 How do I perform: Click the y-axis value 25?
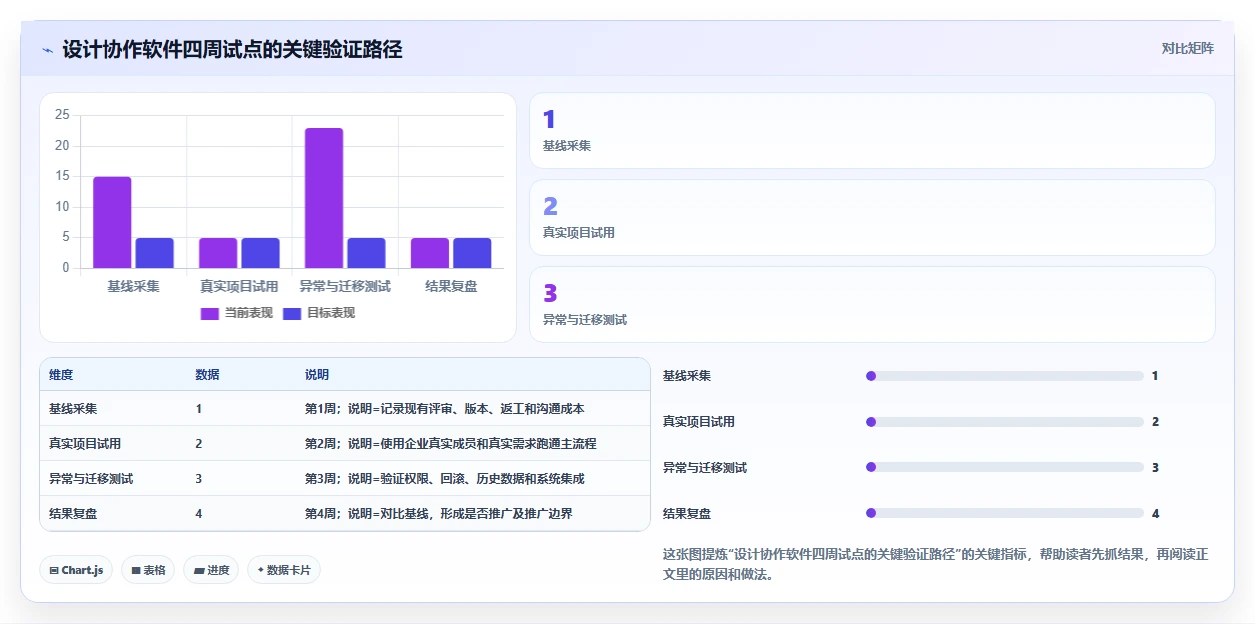click(62, 115)
